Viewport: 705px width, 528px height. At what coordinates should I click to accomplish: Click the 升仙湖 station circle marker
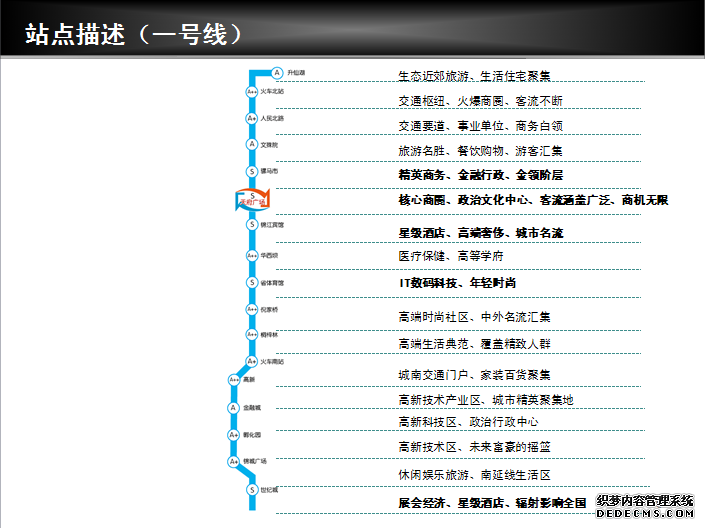277,72
